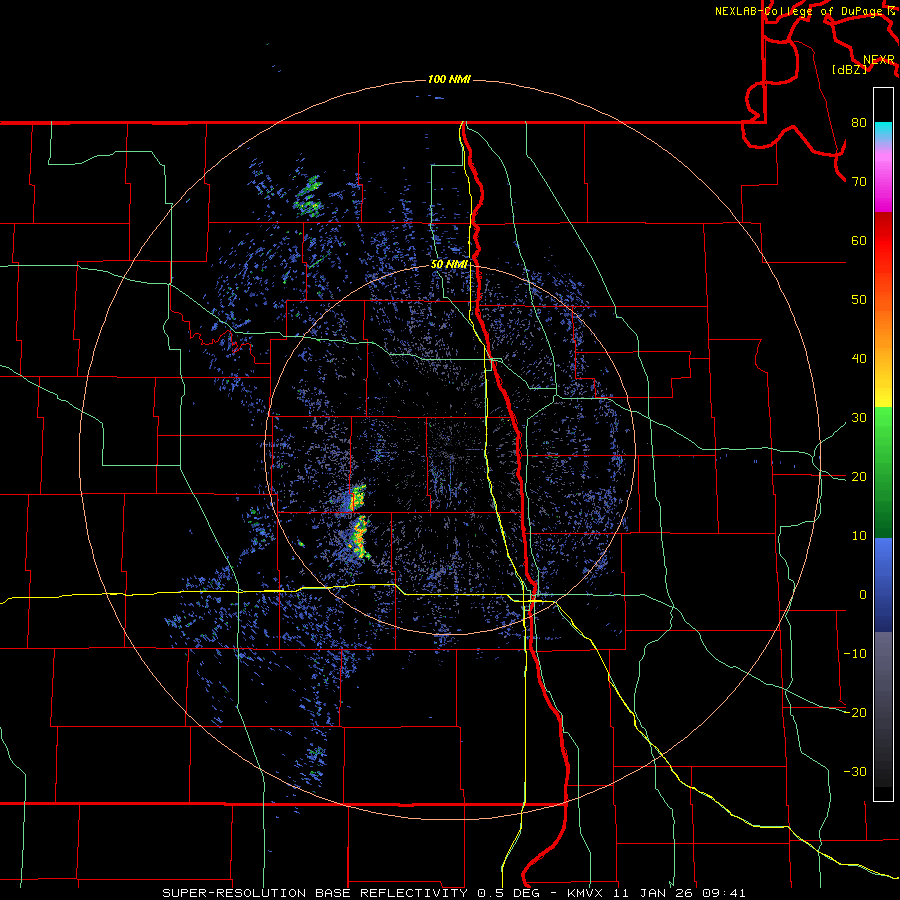Image resolution: width=900 pixels, height=900 pixels.
Task: Click the dBZ units label
Action: (x=849, y=70)
